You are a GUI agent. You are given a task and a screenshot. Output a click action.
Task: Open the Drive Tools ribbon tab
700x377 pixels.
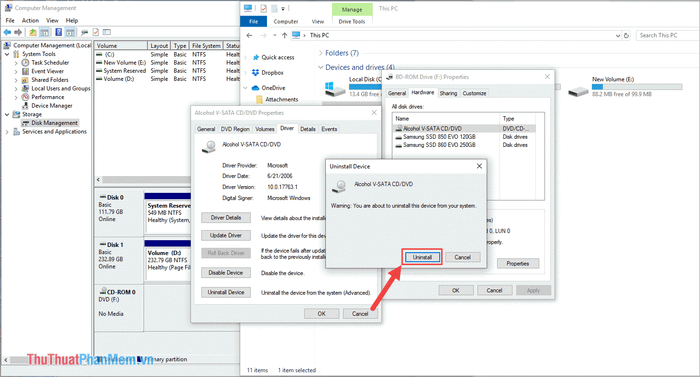point(352,21)
